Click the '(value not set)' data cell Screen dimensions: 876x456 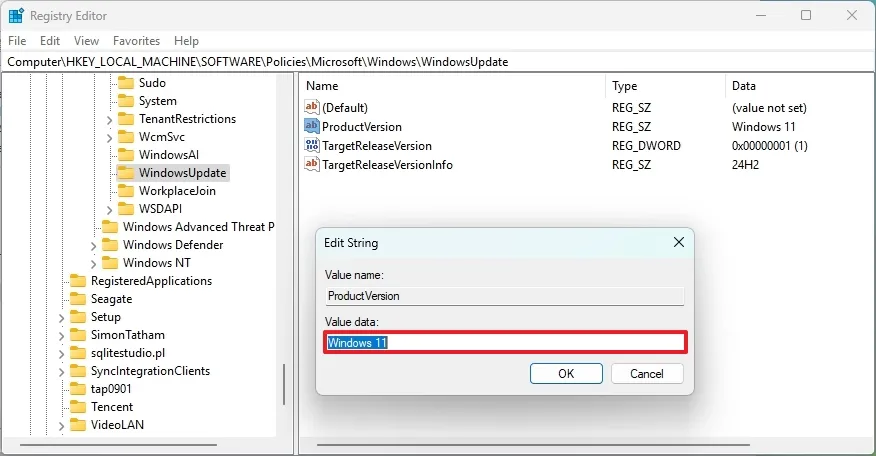pyautogui.click(x=769, y=108)
